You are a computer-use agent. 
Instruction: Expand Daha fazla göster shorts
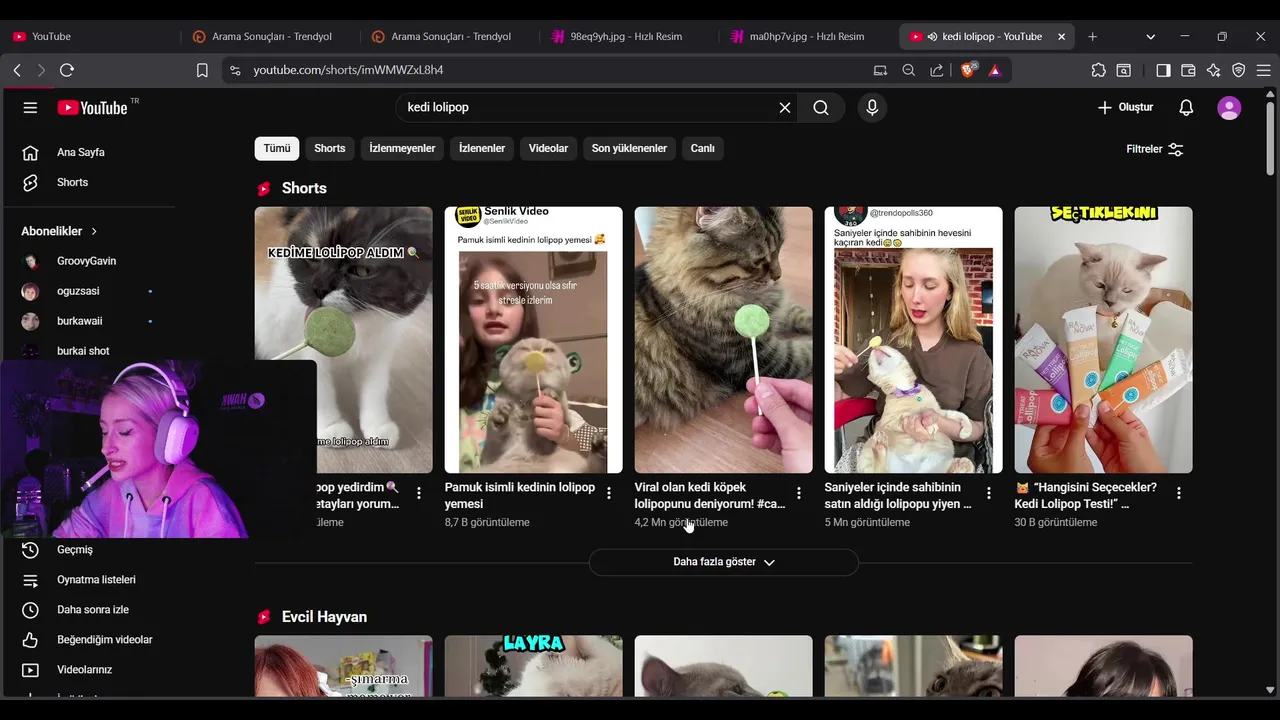tap(723, 562)
